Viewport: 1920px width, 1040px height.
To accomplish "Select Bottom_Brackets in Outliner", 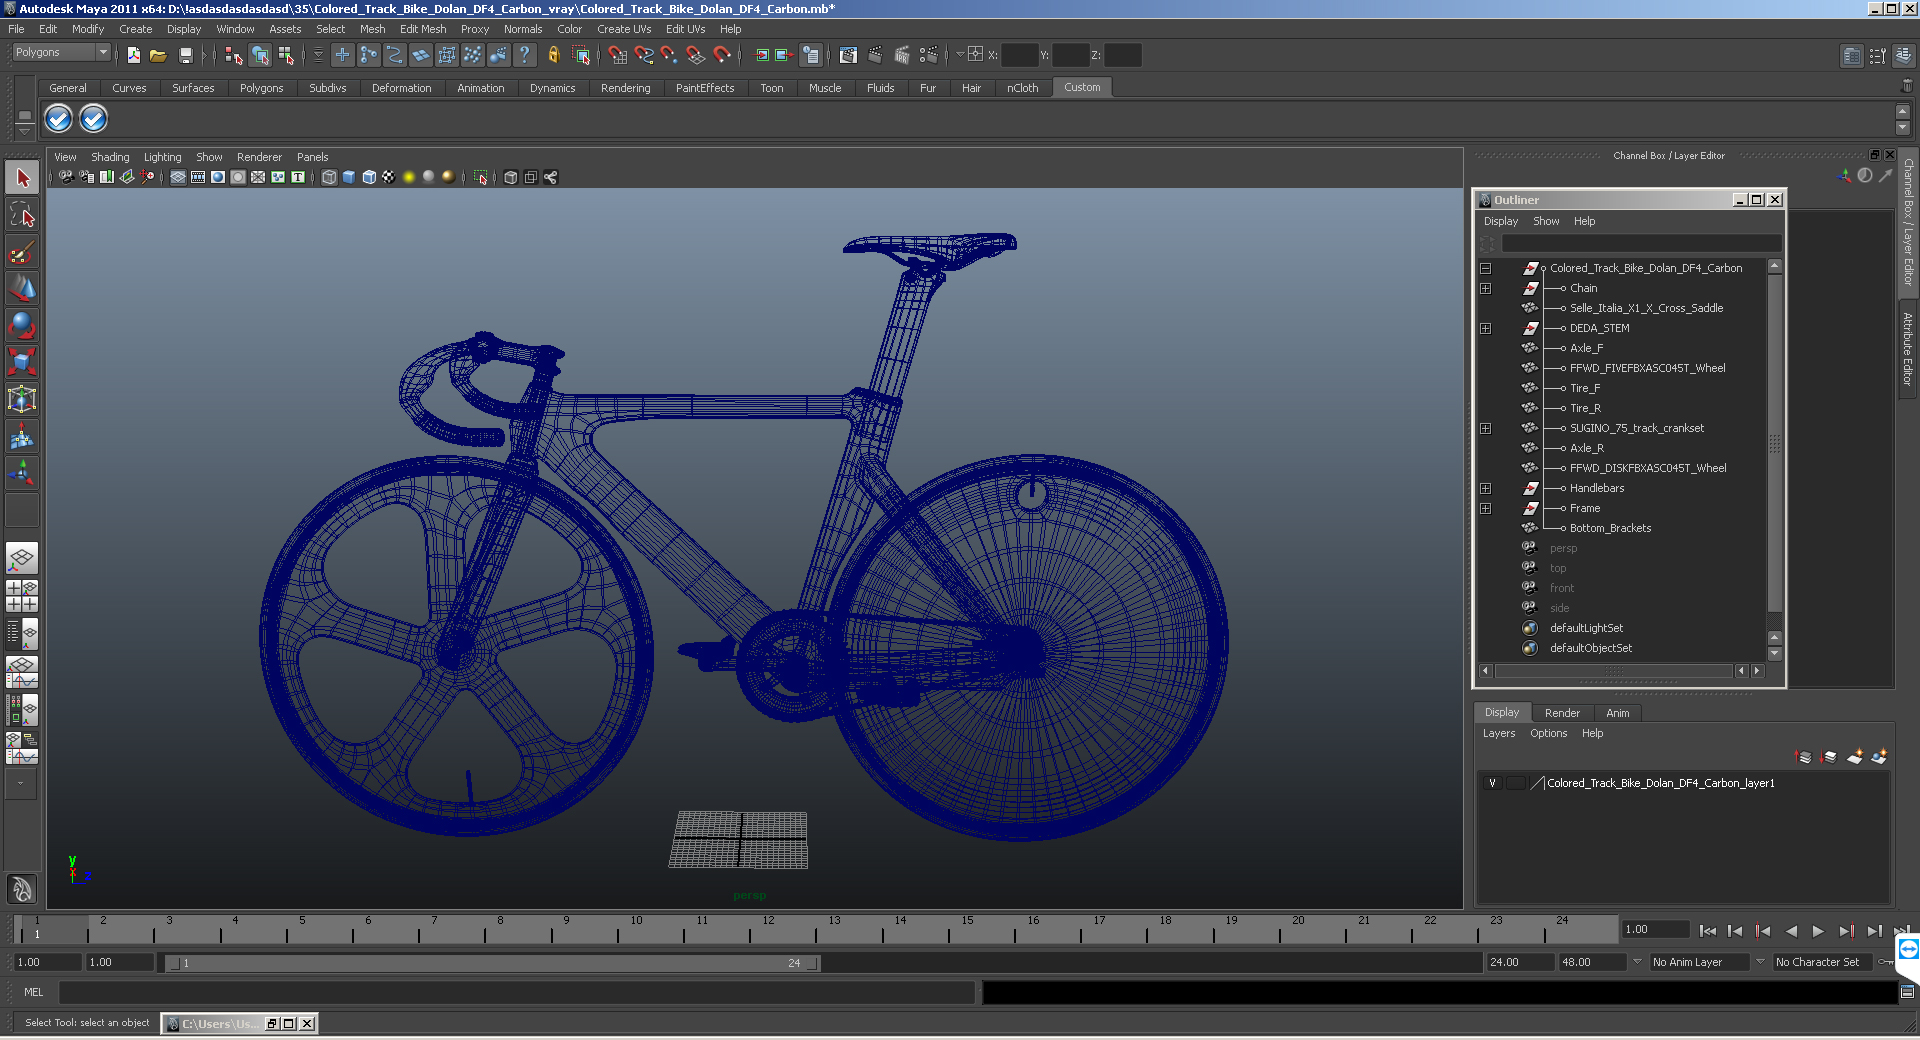I will click(1610, 528).
